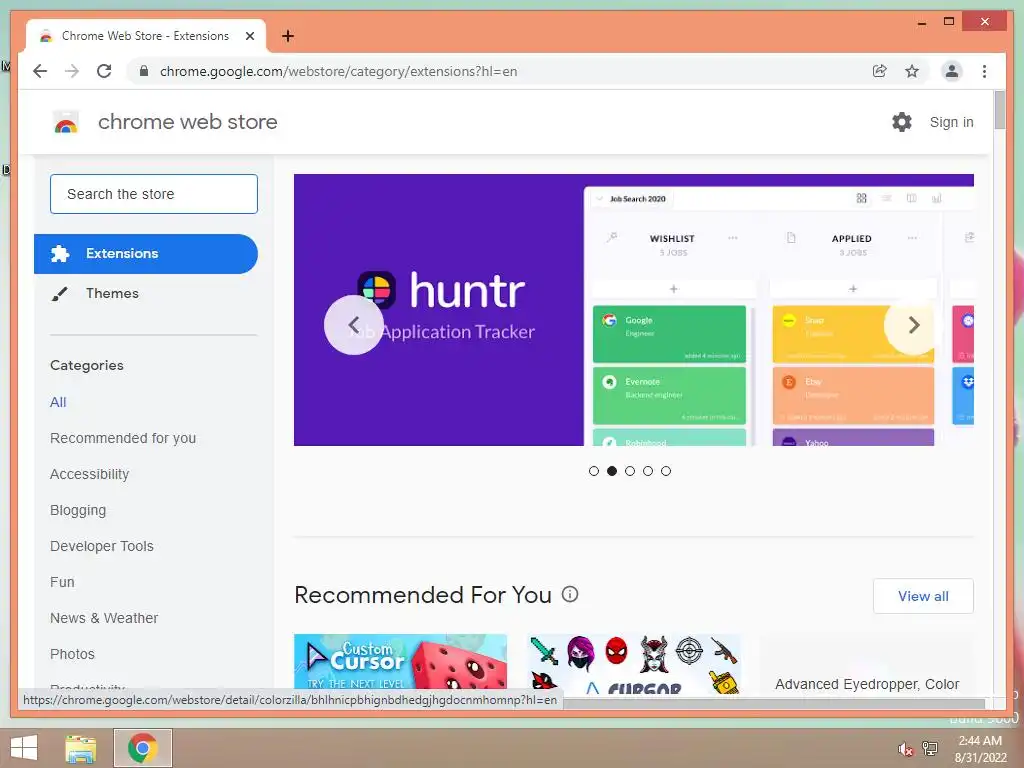Click the Search the store field
The image size is (1024, 768).
coord(153,194)
